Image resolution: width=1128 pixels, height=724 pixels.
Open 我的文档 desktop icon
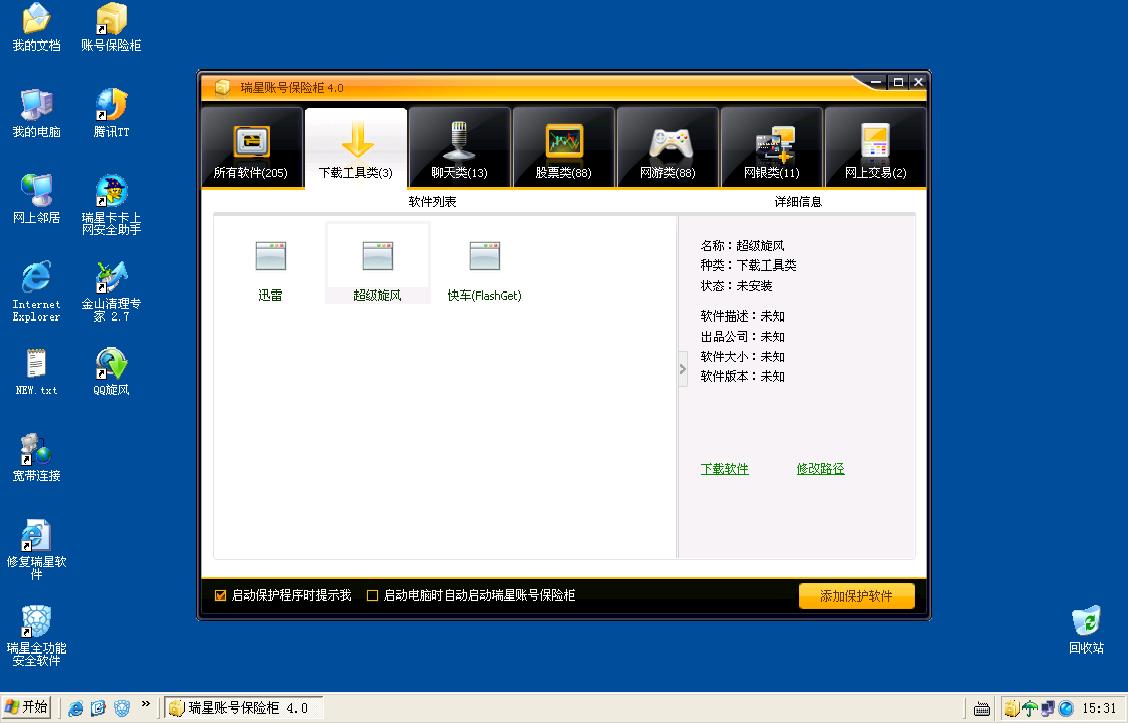point(36,28)
